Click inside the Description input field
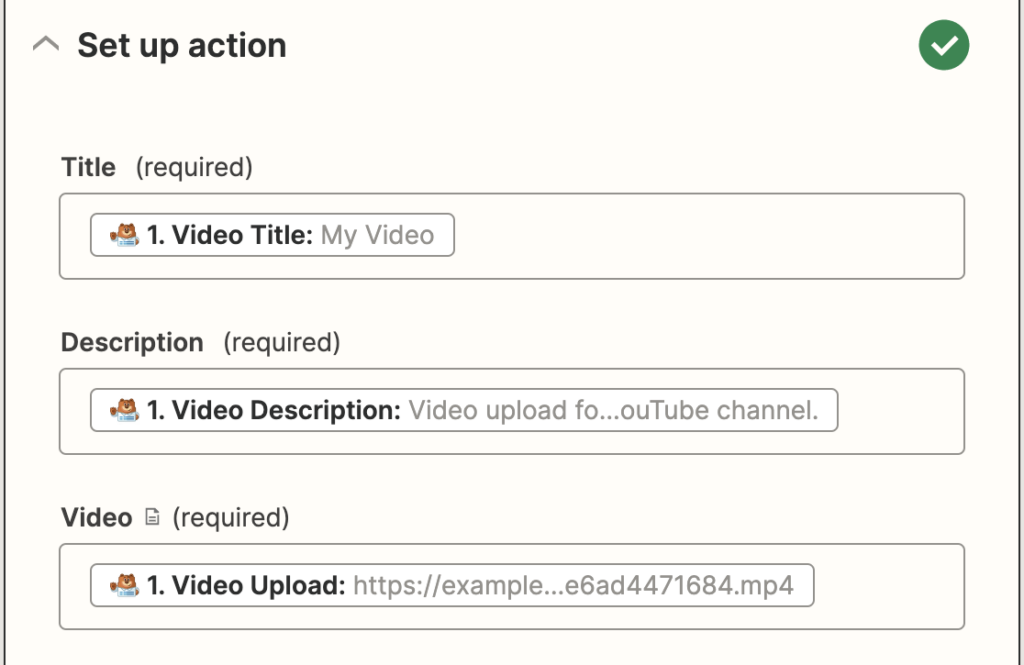 click(x=900, y=410)
